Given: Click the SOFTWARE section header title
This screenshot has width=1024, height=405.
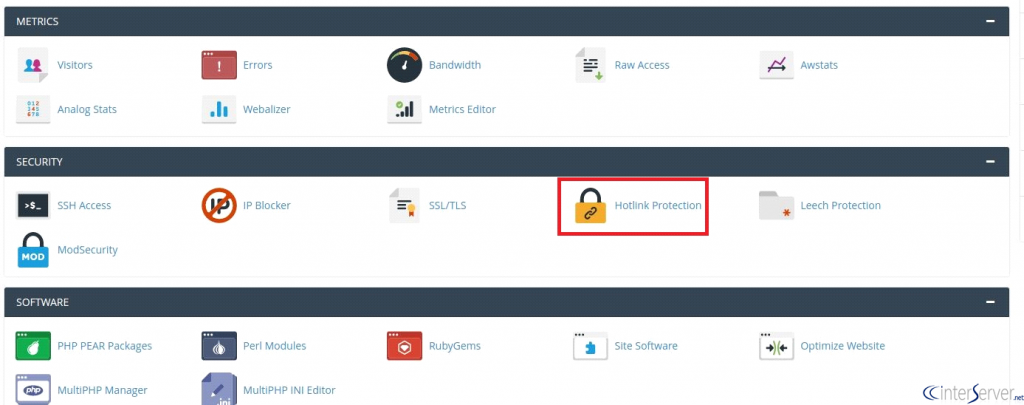Looking at the screenshot, I should pos(42,302).
